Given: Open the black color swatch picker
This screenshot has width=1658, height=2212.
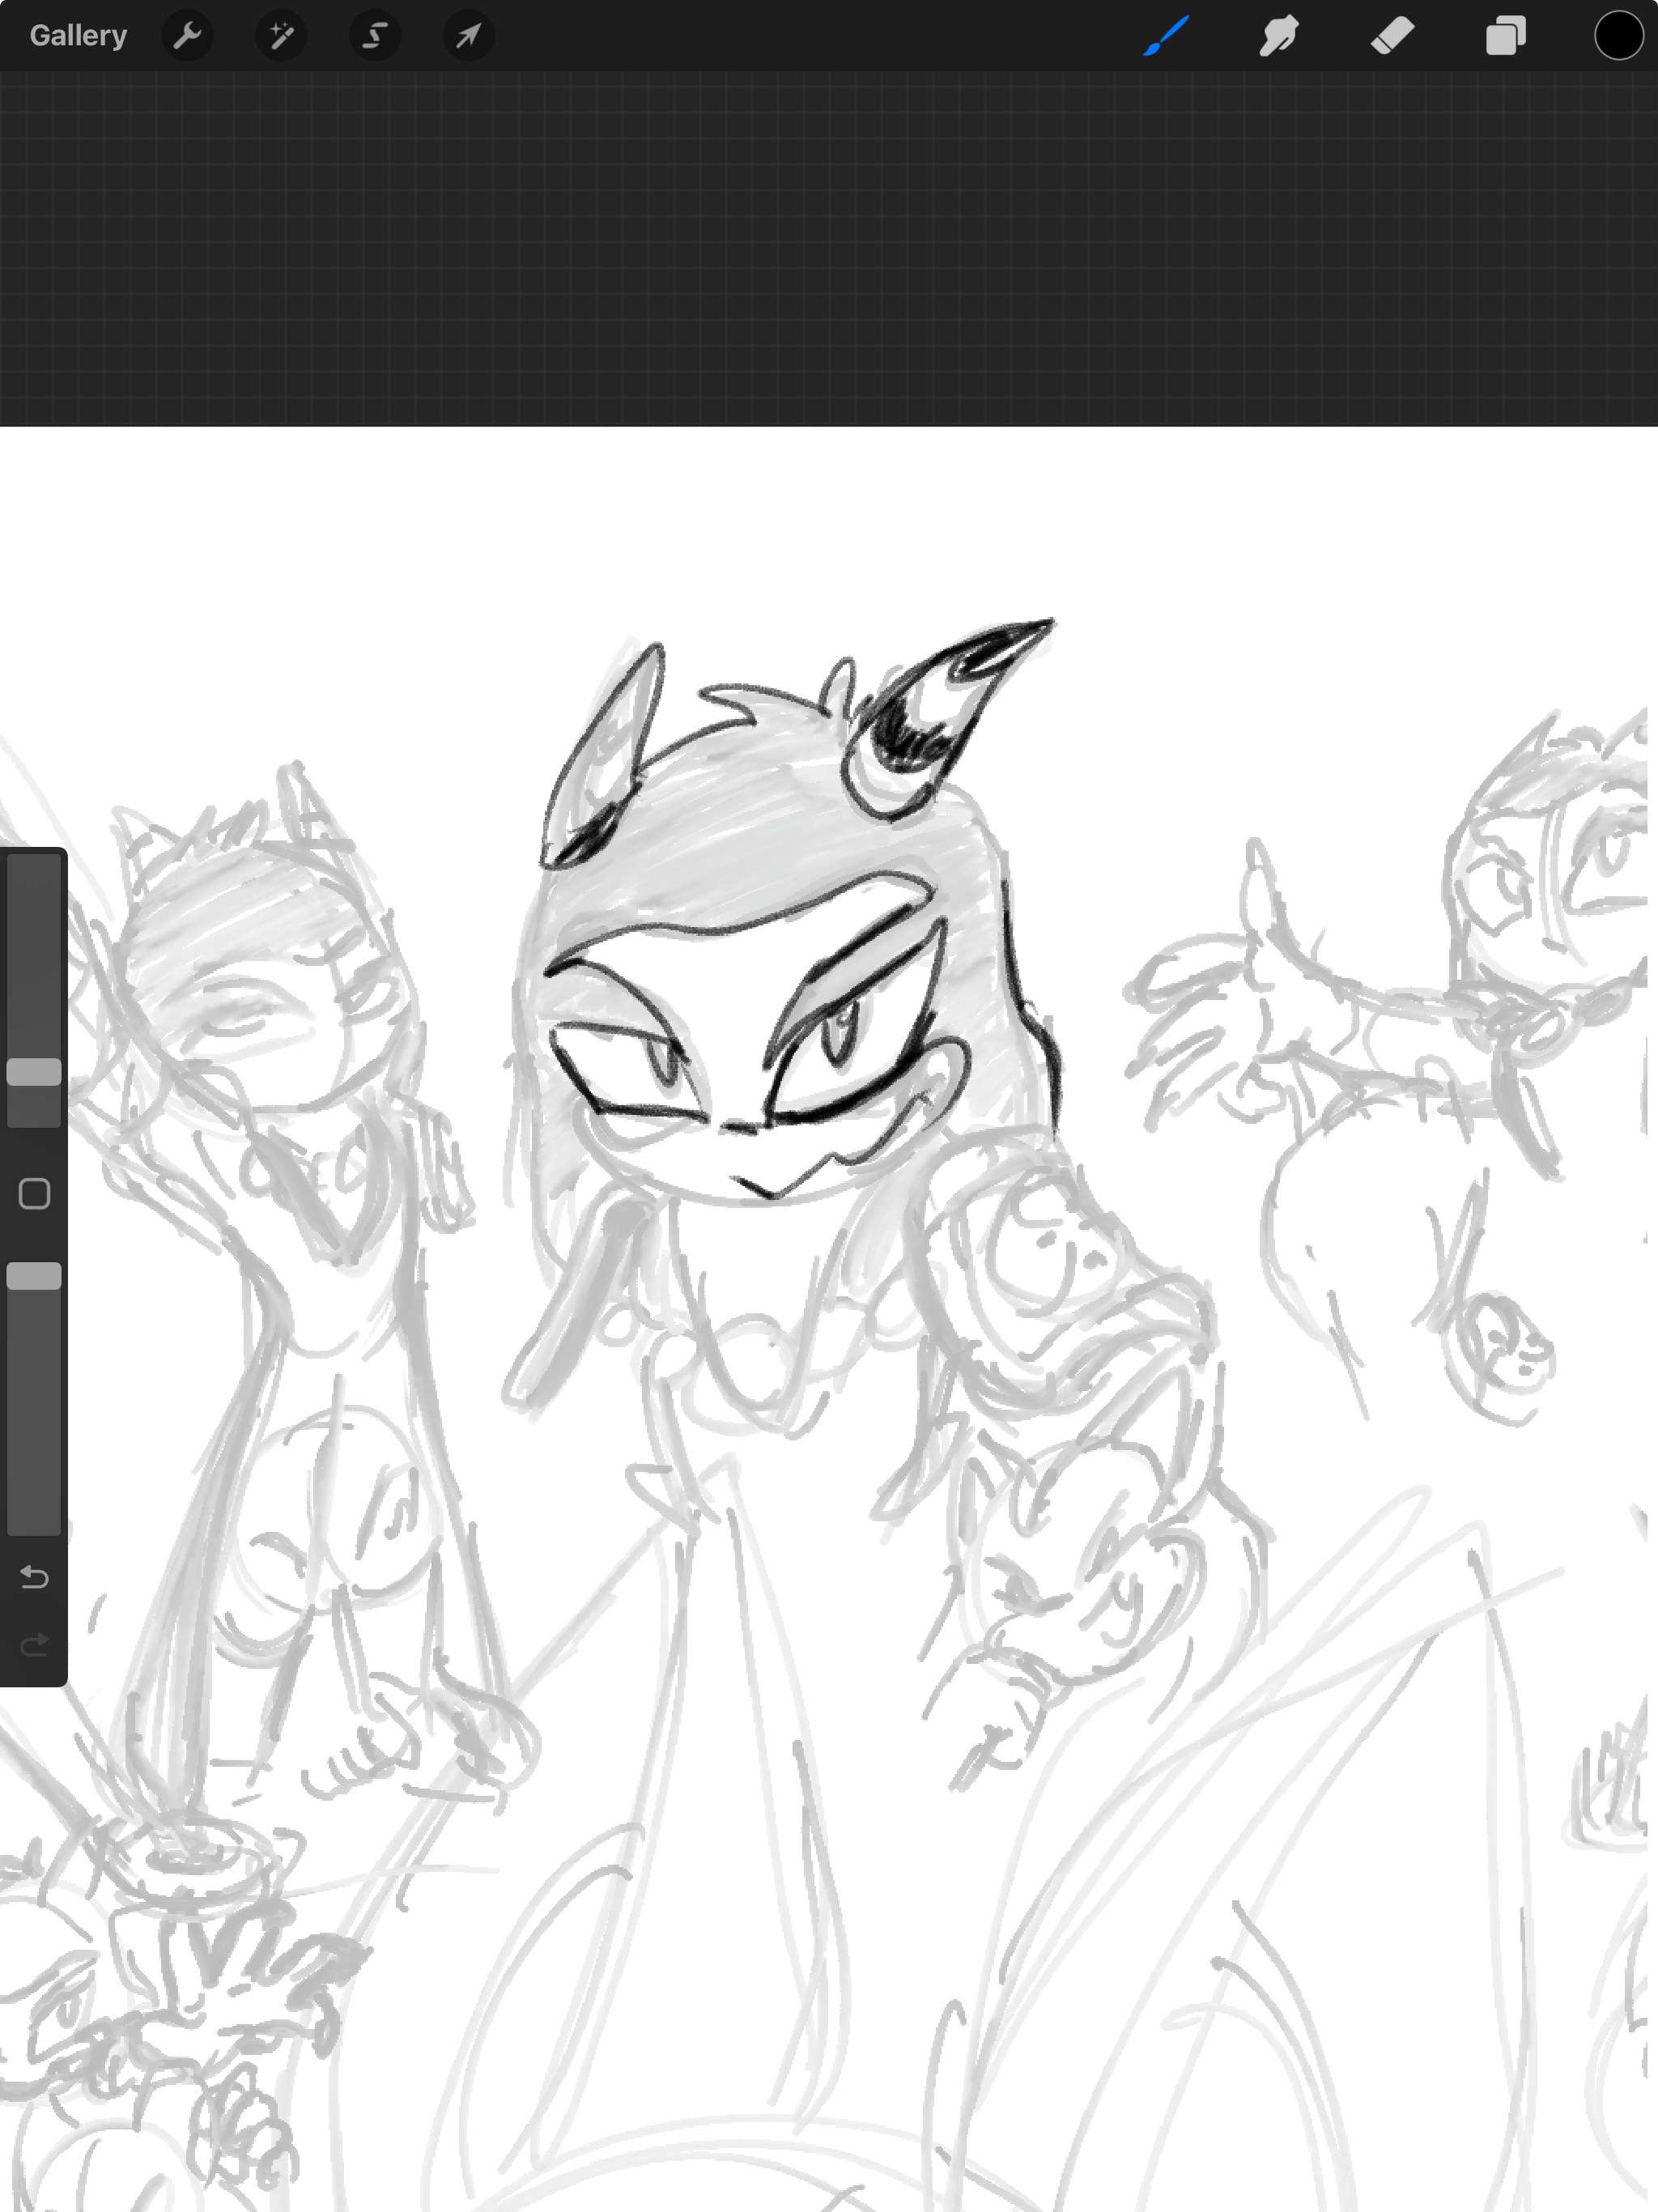Looking at the screenshot, I should click(x=1618, y=36).
